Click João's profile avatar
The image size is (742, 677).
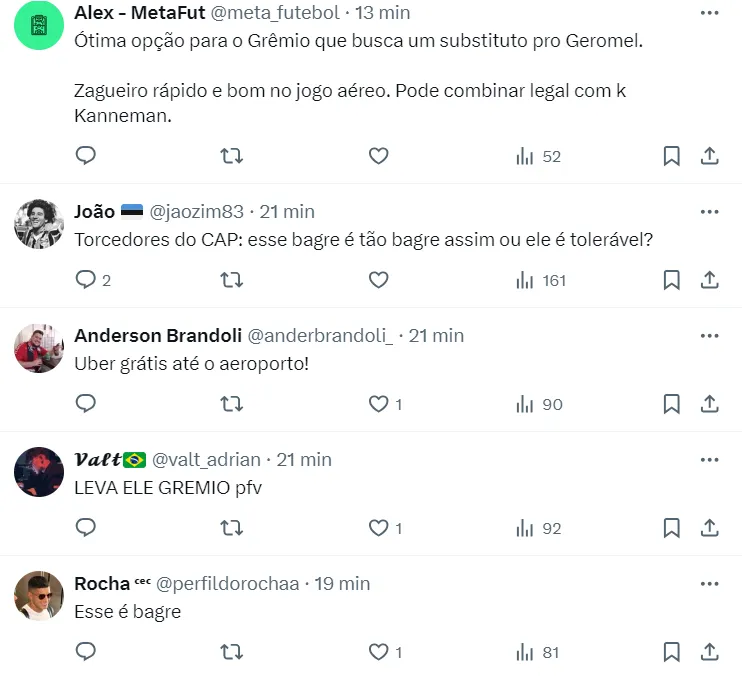pos(39,224)
